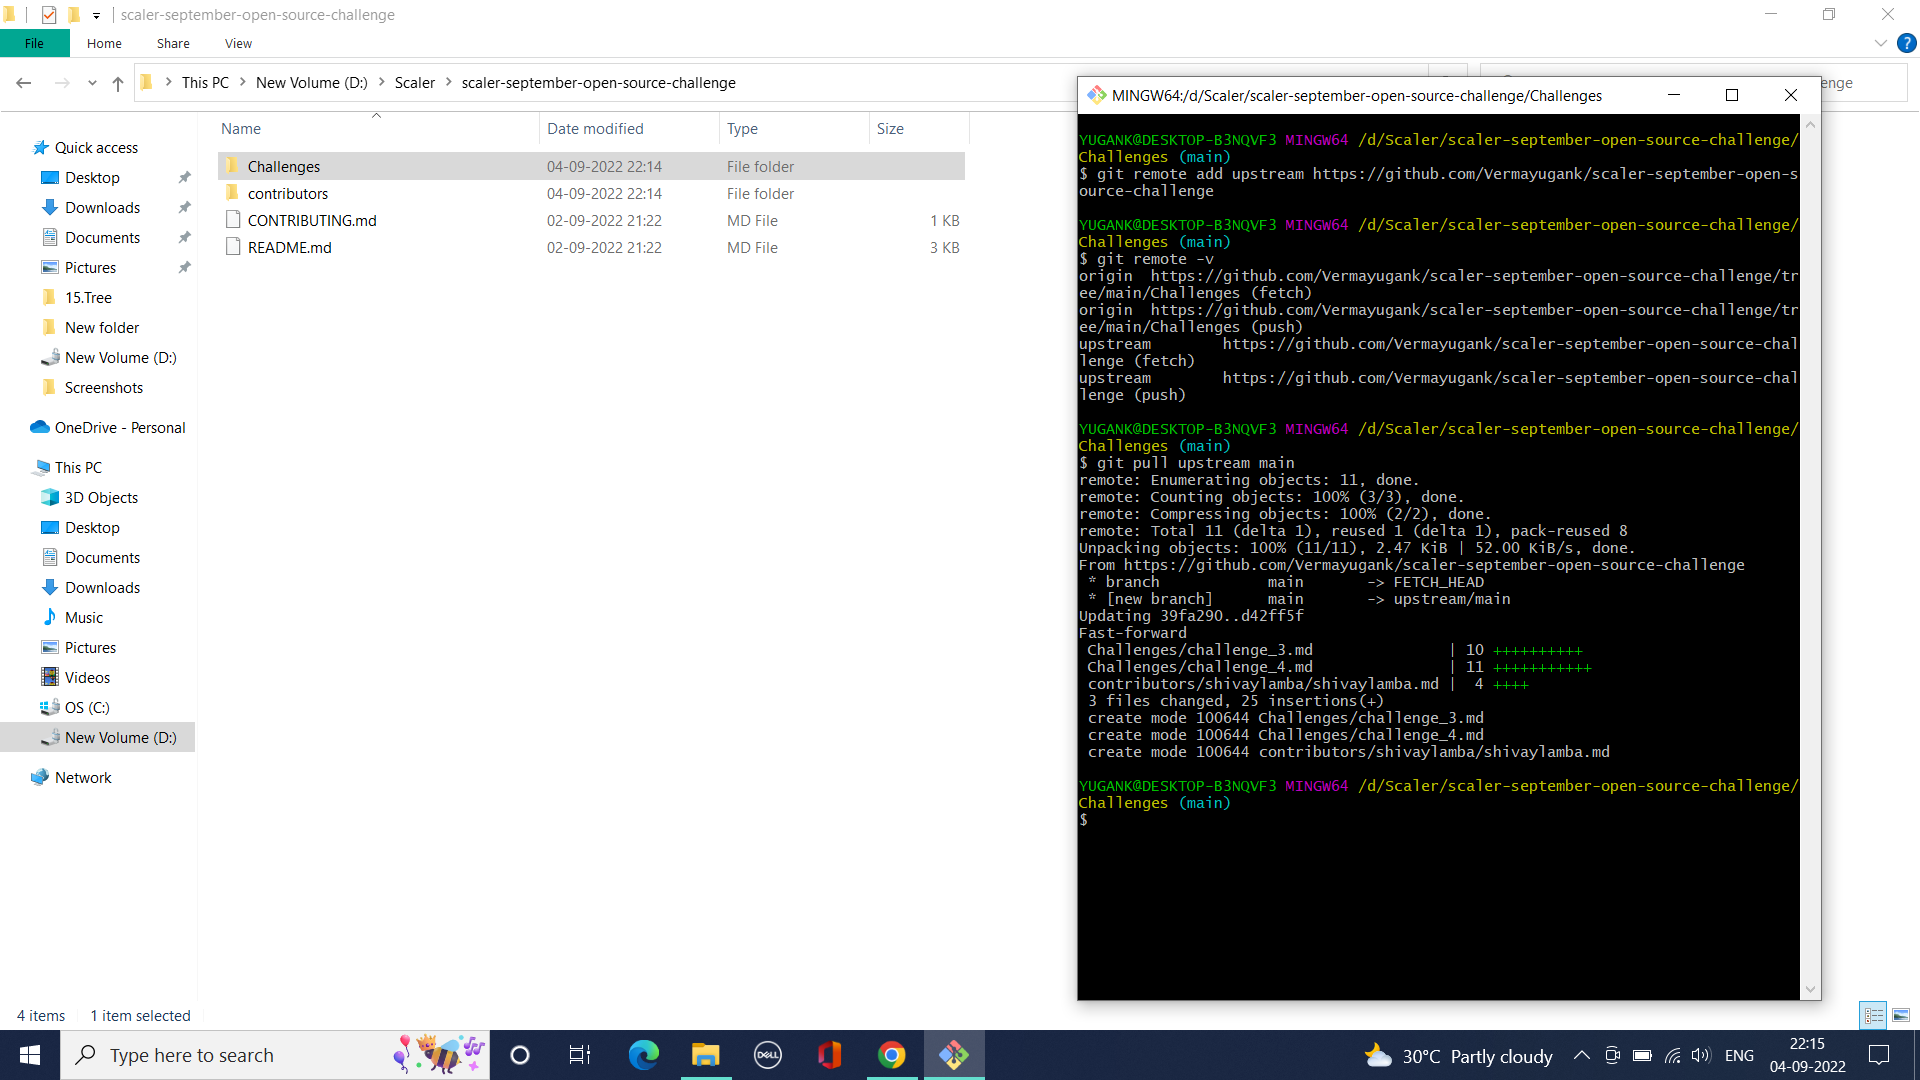Open Task View from the taskbar

coord(579,1054)
